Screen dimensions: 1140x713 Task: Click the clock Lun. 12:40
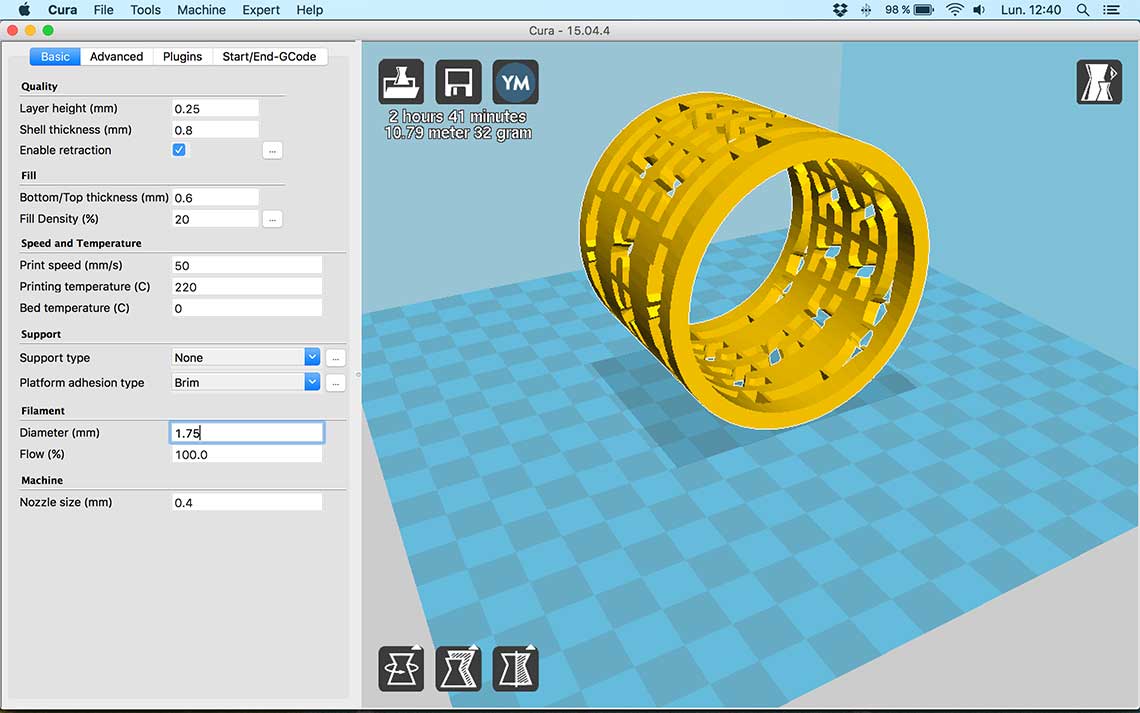1031,9
